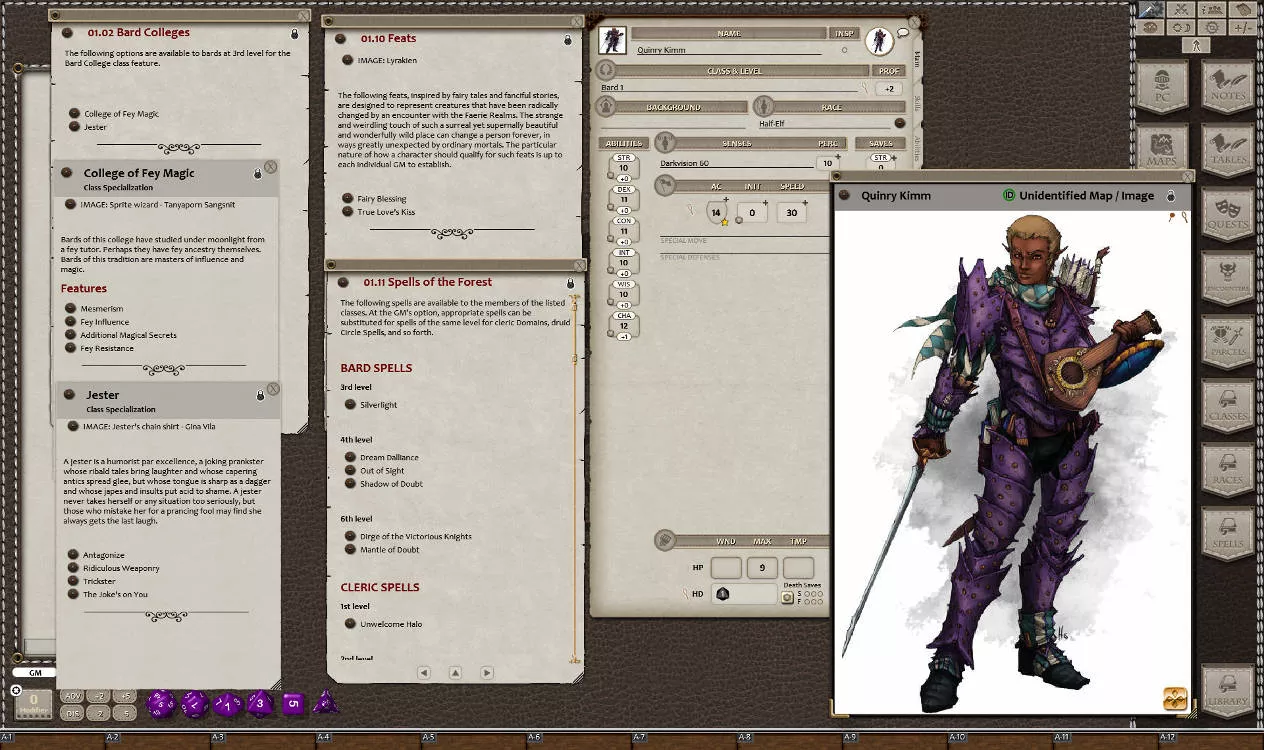This screenshot has height=750, width=1264.
Task: Mark the first death save success circle
Action: point(806,592)
